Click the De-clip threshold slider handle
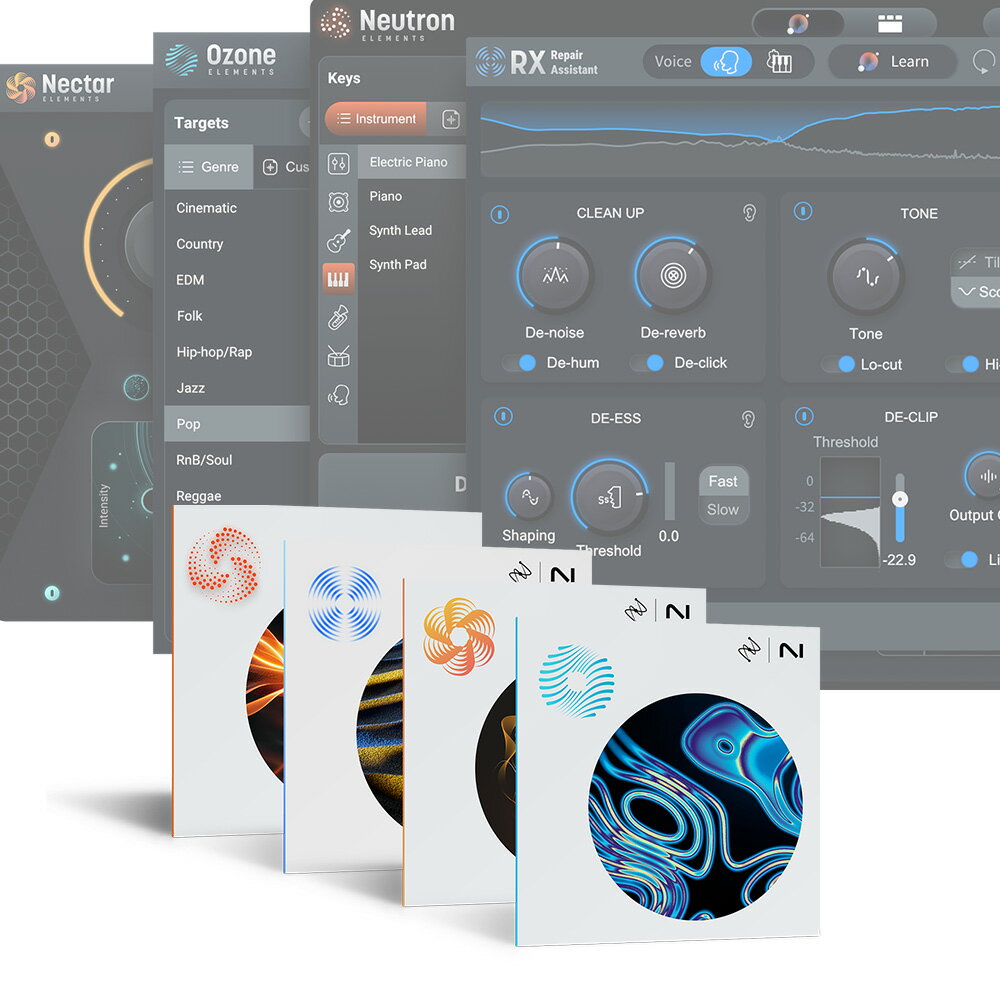Image resolution: width=1000 pixels, height=1000 pixels. point(900,499)
